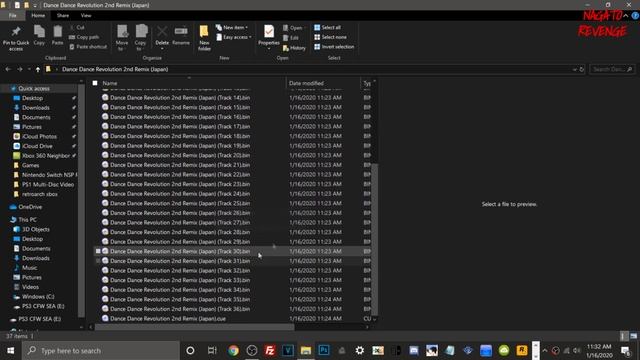The width and height of the screenshot is (640, 360).
Task: Go up one folder level
Action: click(38, 69)
